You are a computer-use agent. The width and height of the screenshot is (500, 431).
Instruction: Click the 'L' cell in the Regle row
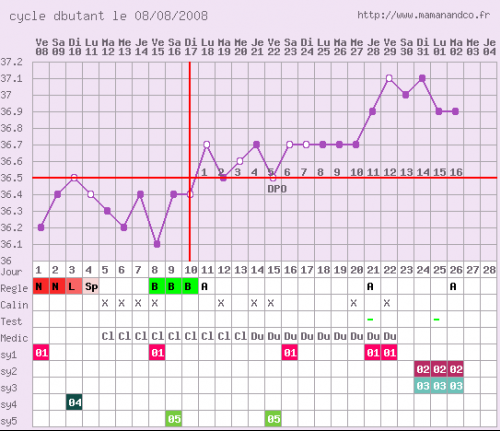point(74,286)
